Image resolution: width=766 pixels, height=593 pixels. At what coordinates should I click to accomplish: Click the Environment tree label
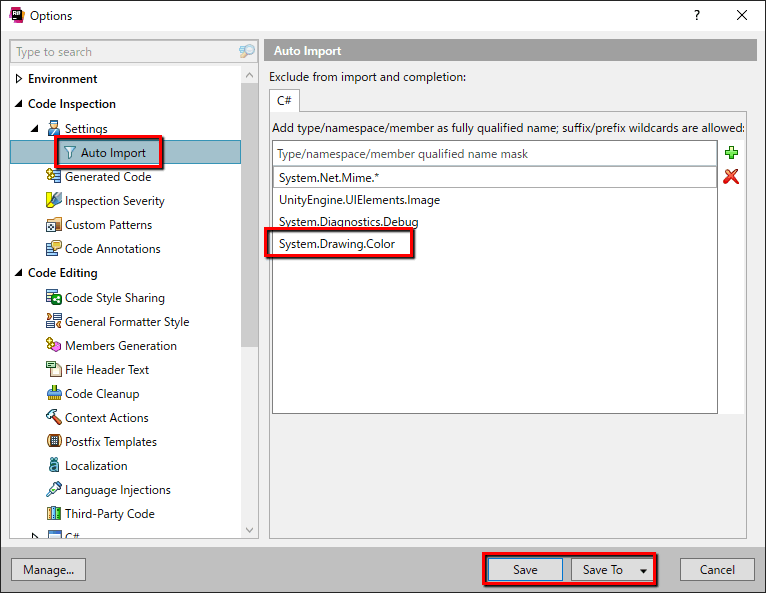[63, 79]
